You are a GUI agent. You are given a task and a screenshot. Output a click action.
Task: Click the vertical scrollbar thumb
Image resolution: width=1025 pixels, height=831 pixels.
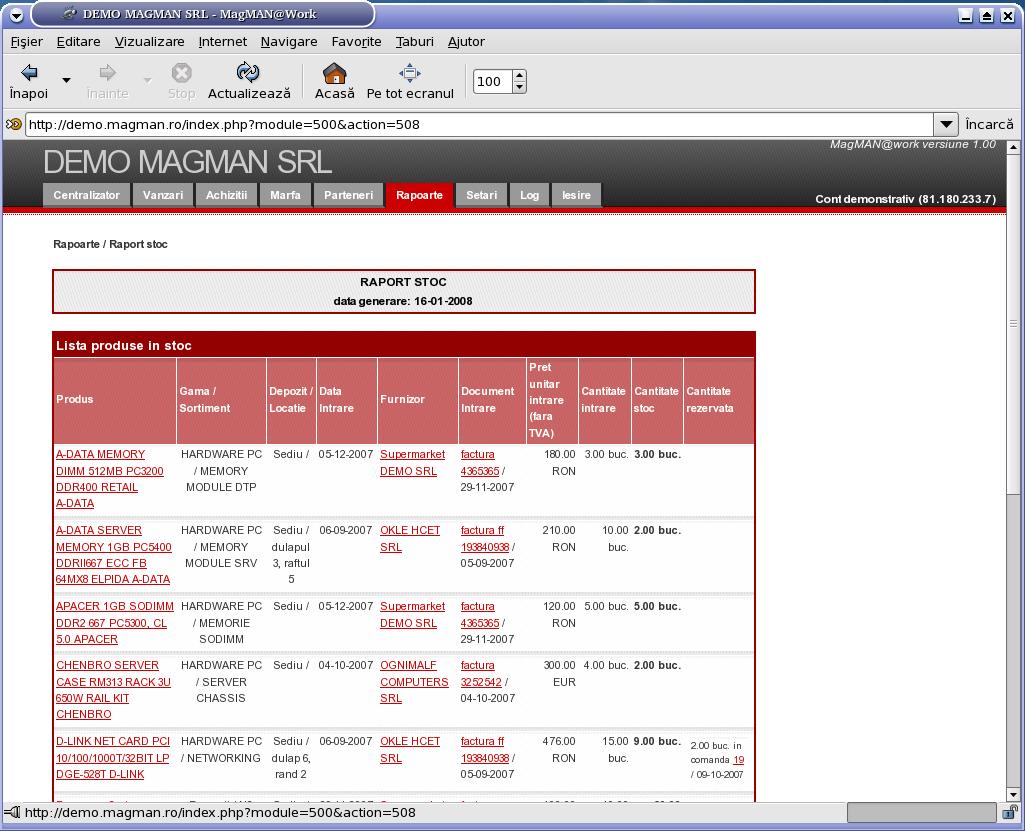tap(1013, 324)
